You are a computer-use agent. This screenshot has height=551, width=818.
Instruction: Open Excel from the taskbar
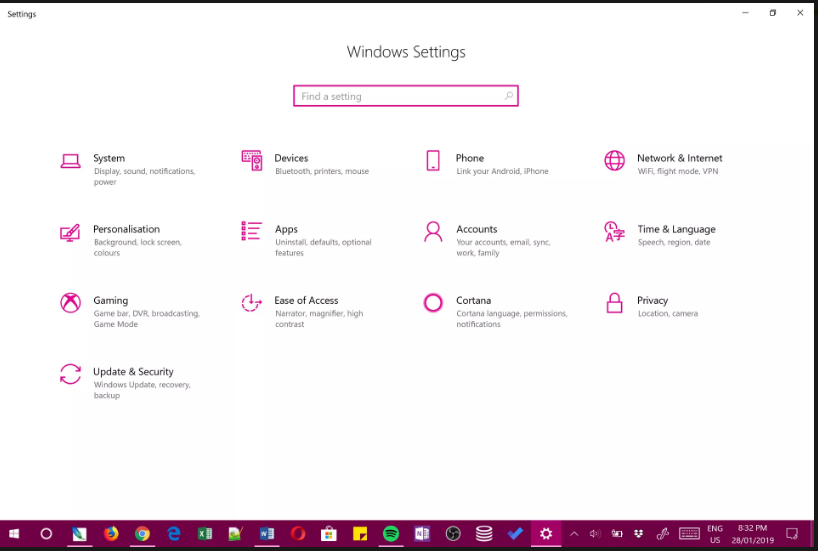(x=204, y=534)
